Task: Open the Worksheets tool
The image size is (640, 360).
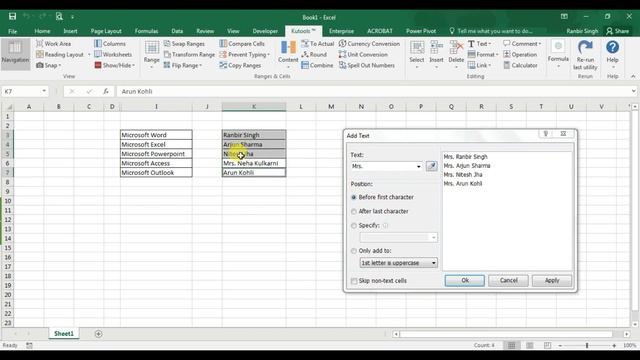Action: point(113,54)
